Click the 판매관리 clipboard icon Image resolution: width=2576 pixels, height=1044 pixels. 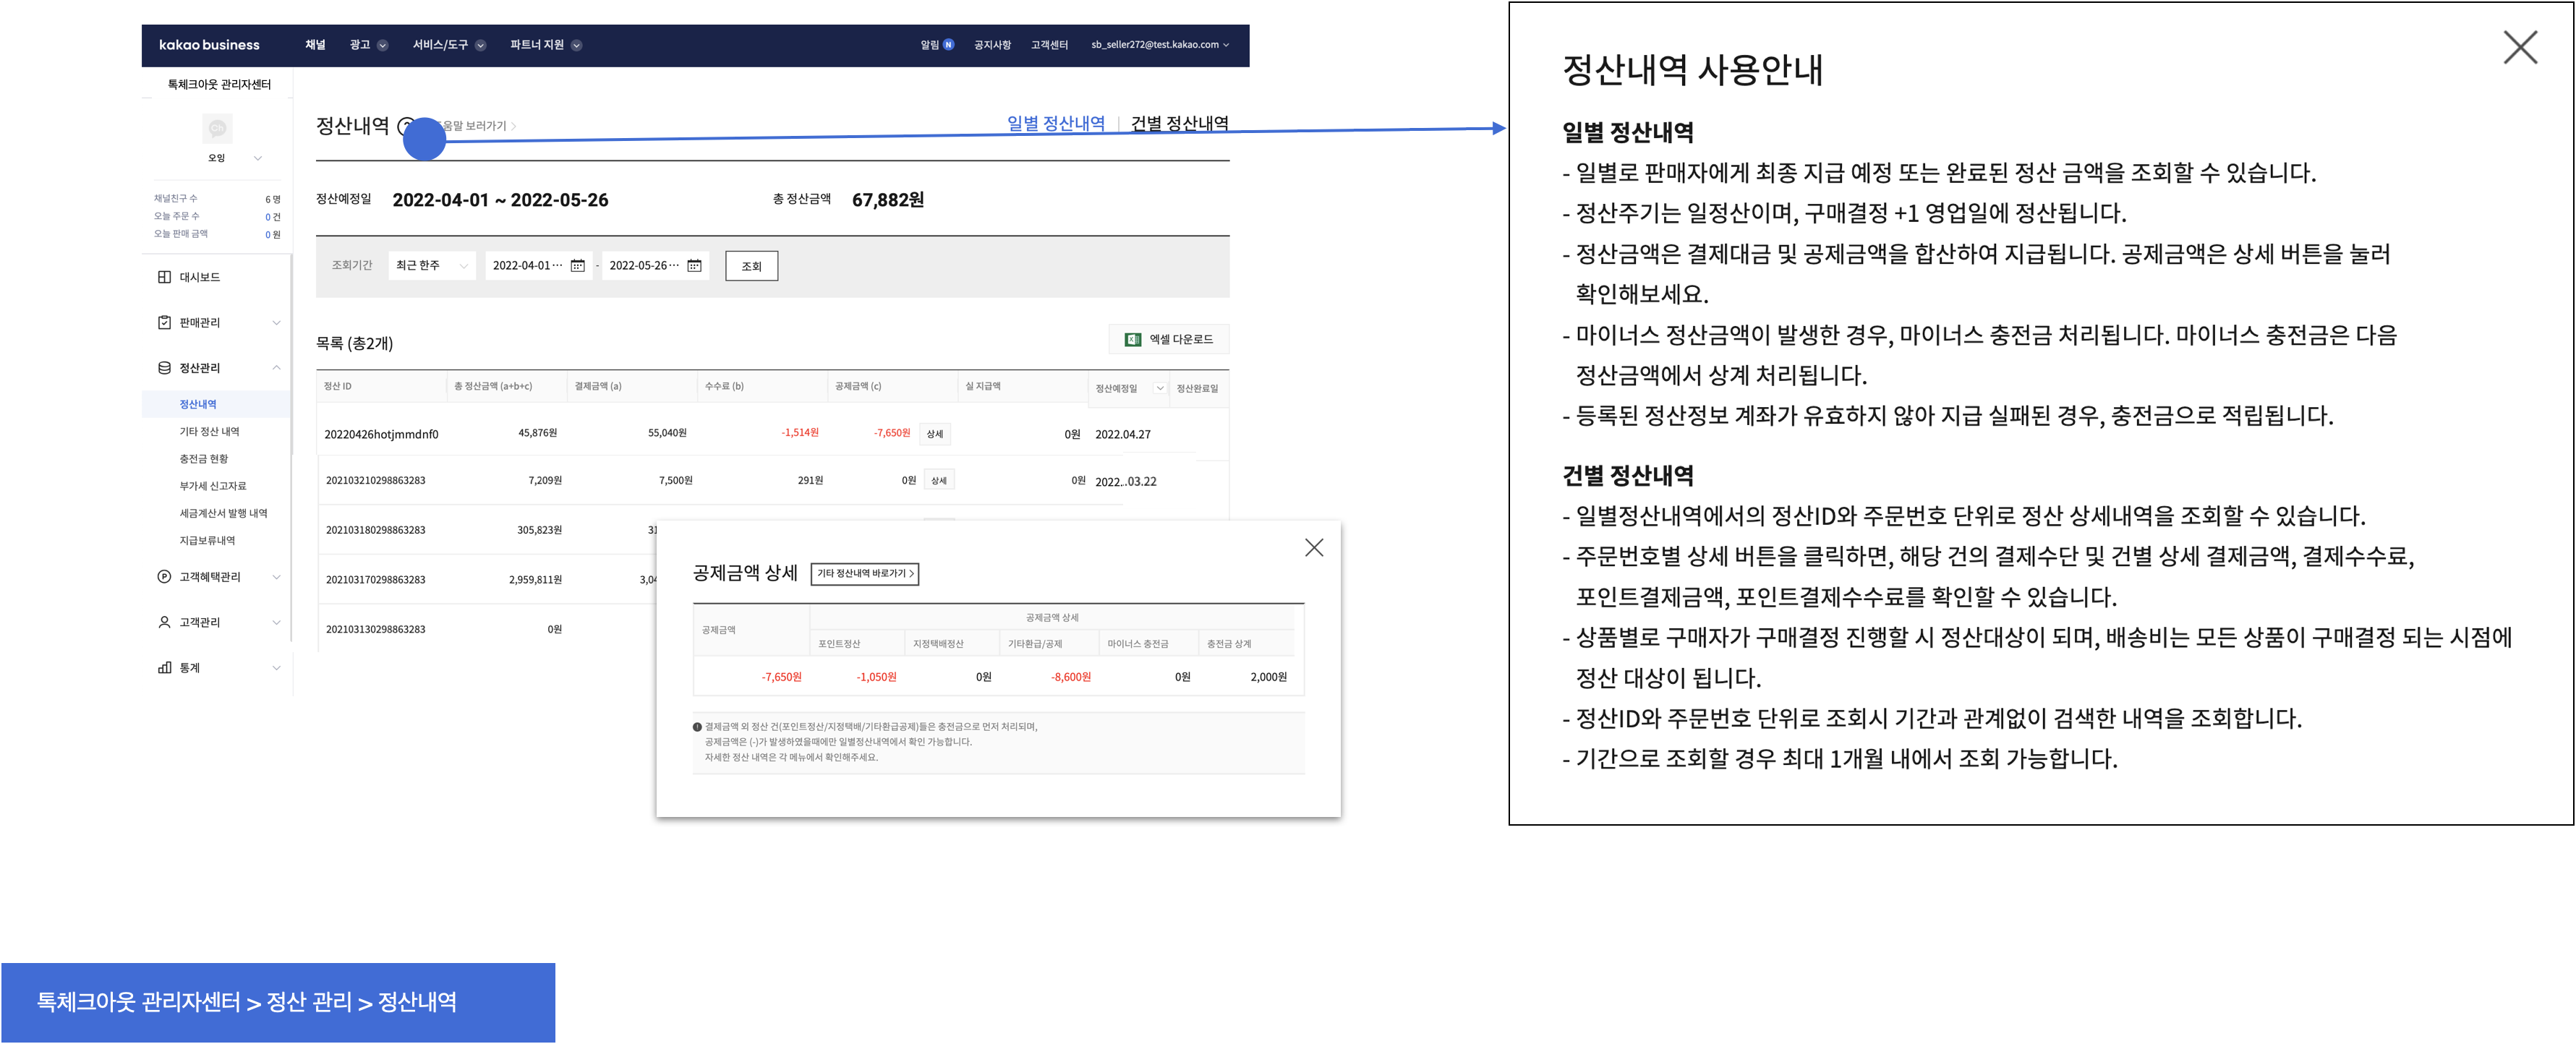[x=164, y=322]
